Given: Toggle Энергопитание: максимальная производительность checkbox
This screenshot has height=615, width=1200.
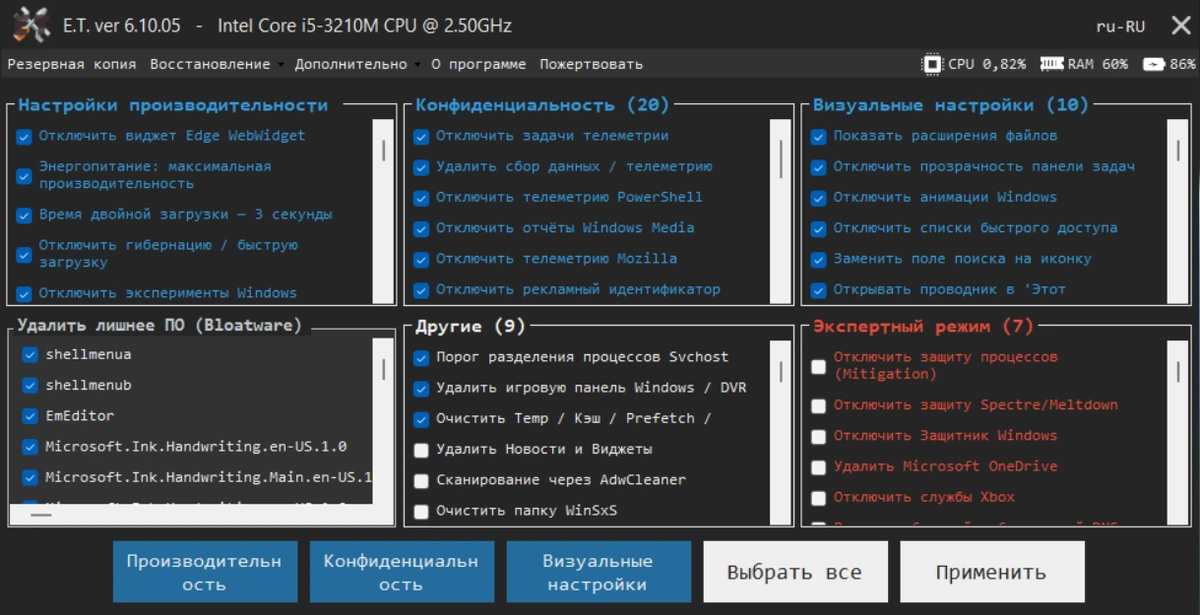Looking at the screenshot, I should coord(24,175).
